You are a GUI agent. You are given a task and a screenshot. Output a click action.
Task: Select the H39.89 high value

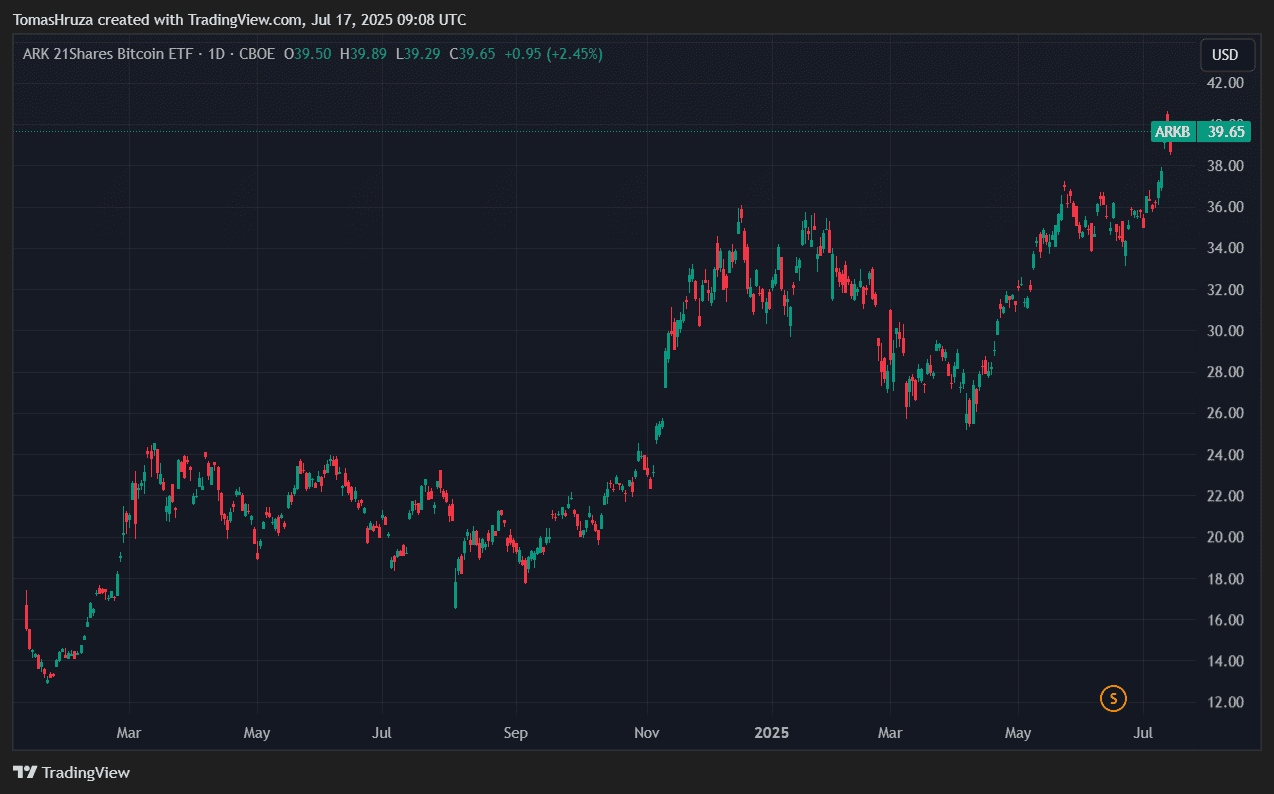point(364,54)
